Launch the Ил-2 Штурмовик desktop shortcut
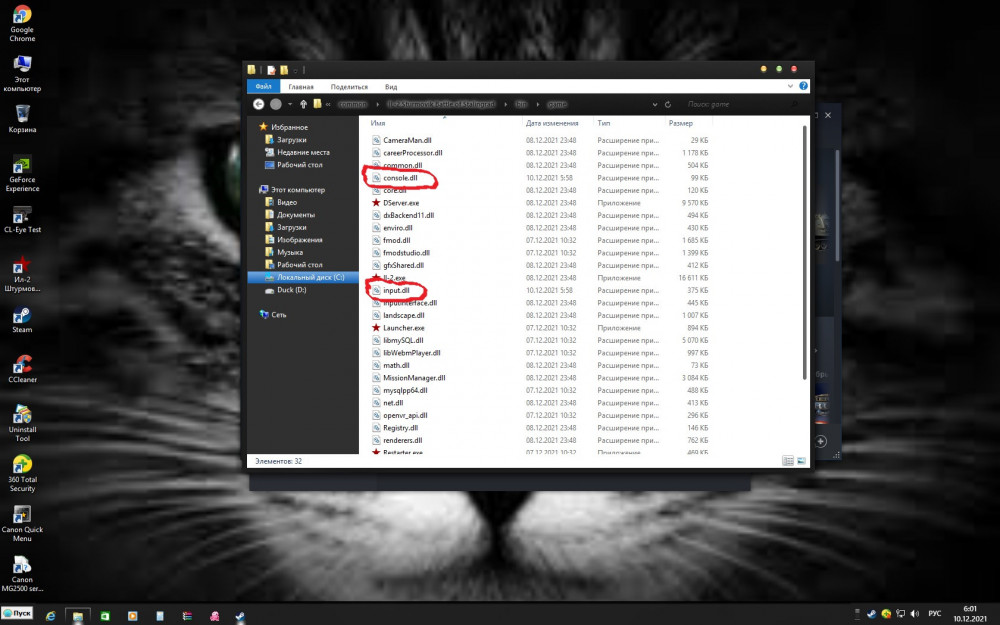Image resolution: width=1000 pixels, height=625 pixels. click(x=22, y=274)
